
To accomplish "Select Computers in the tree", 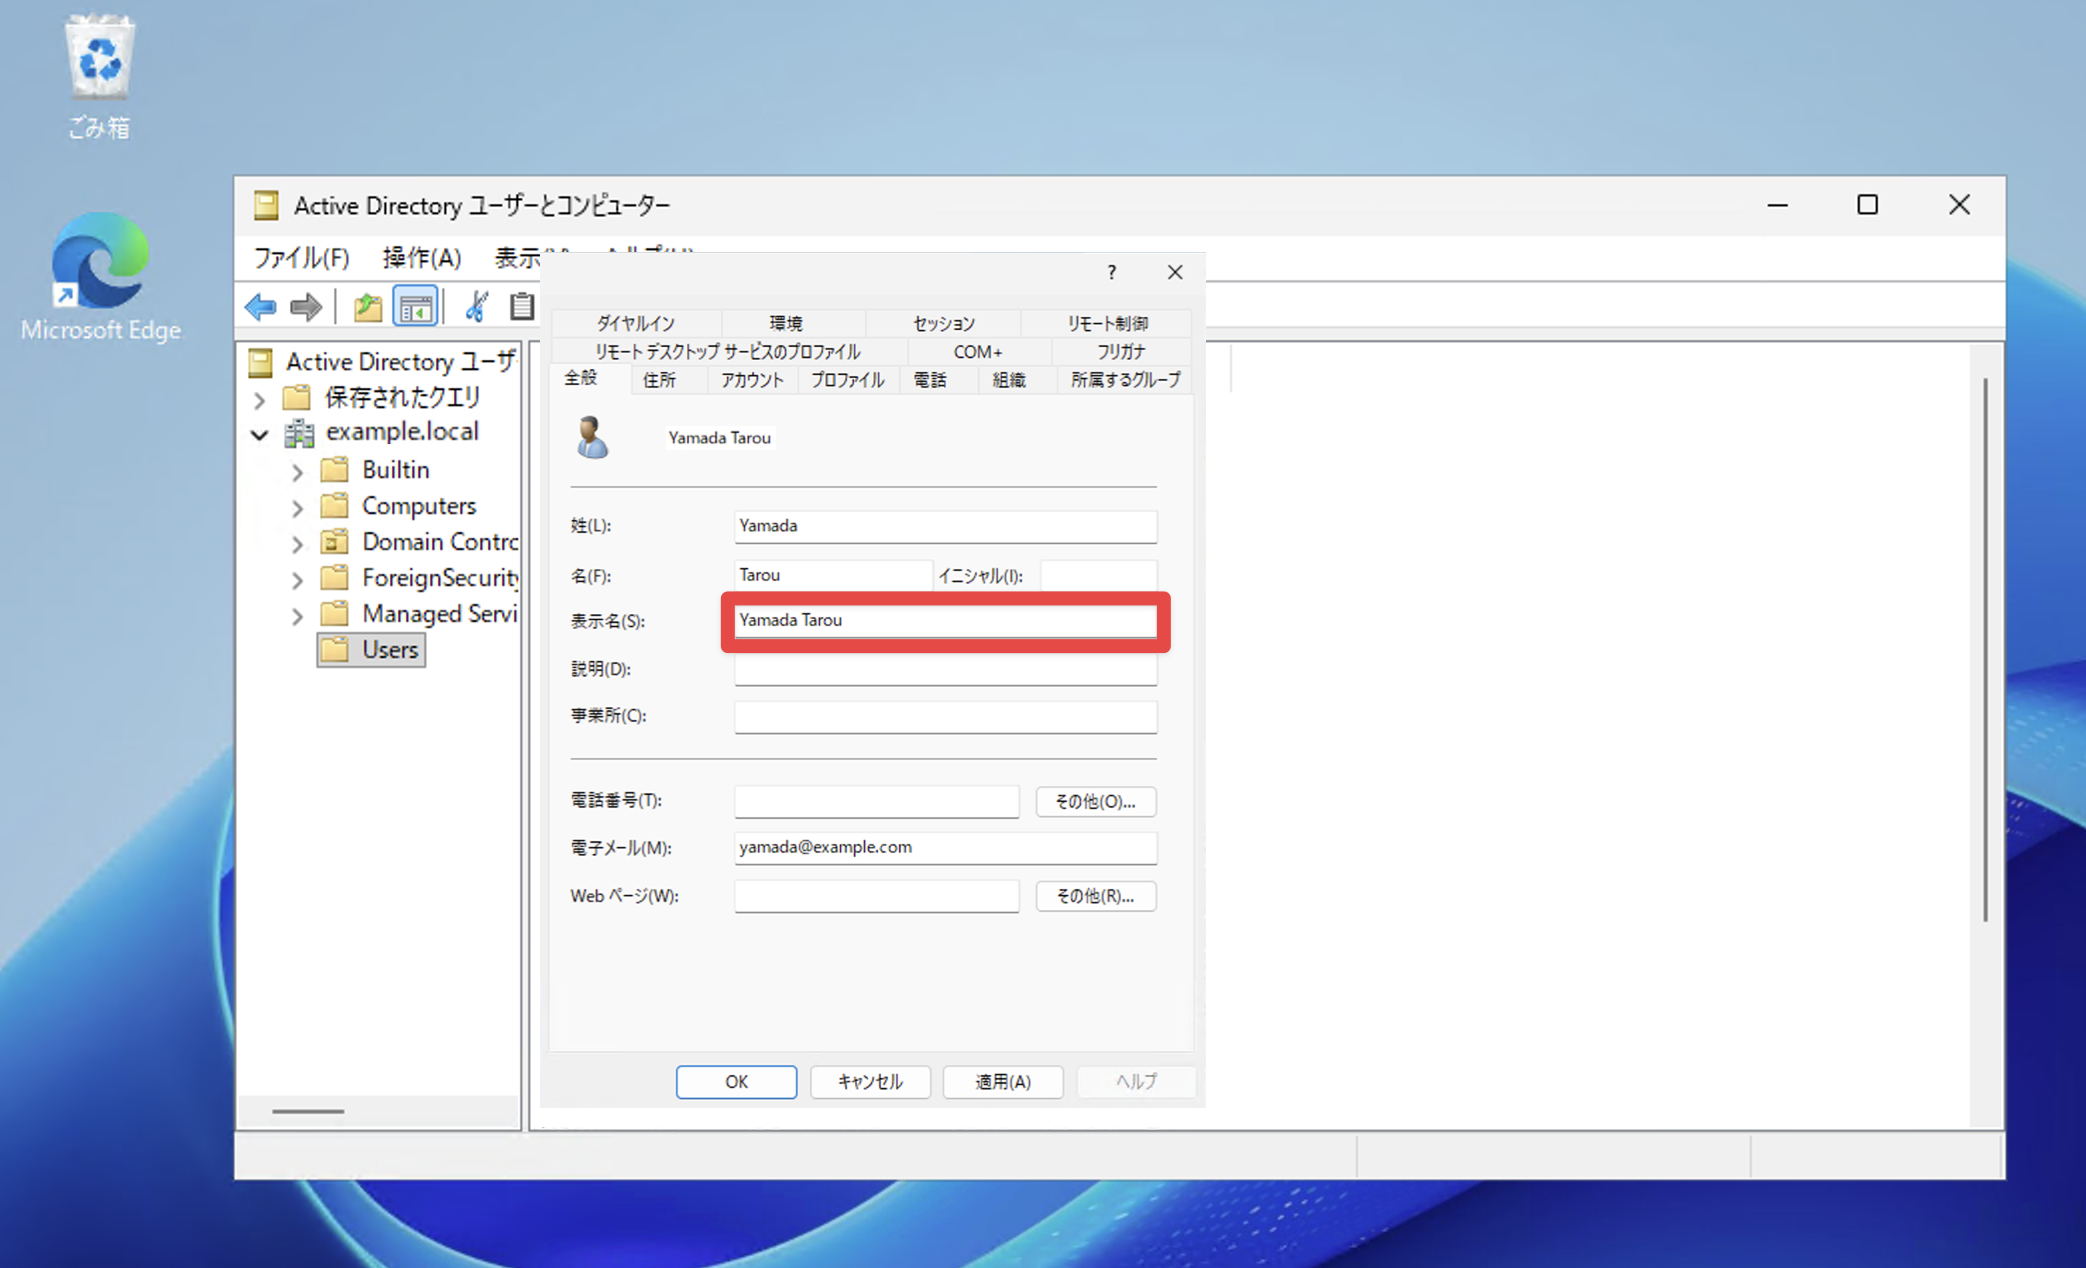I will [419, 506].
